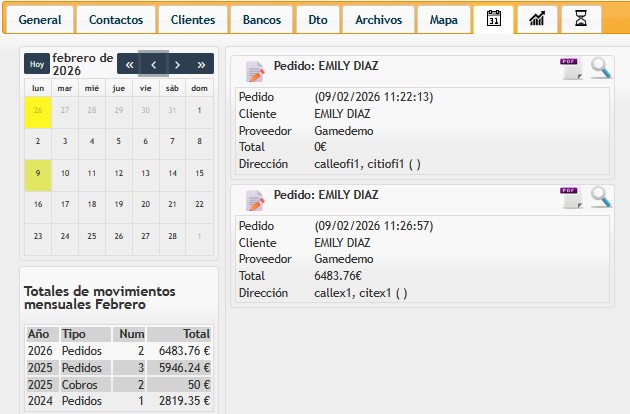Choose February 20 in calendar
The width and height of the screenshot is (630, 414).
145,207
